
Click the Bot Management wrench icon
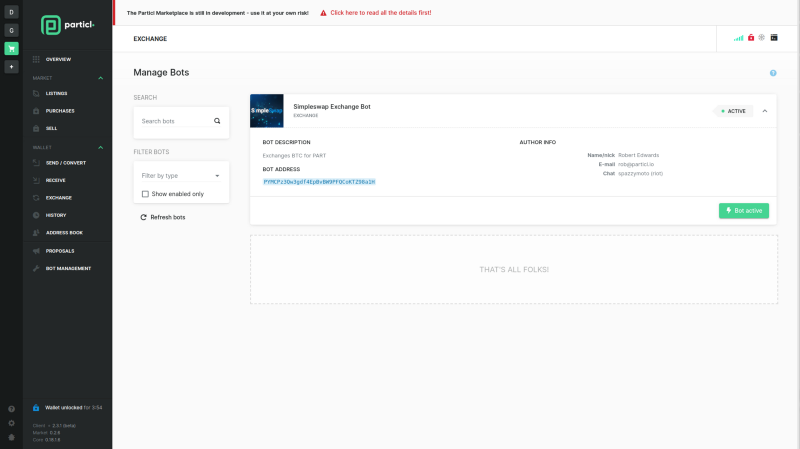pyautogui.click(x=36, y=268)
